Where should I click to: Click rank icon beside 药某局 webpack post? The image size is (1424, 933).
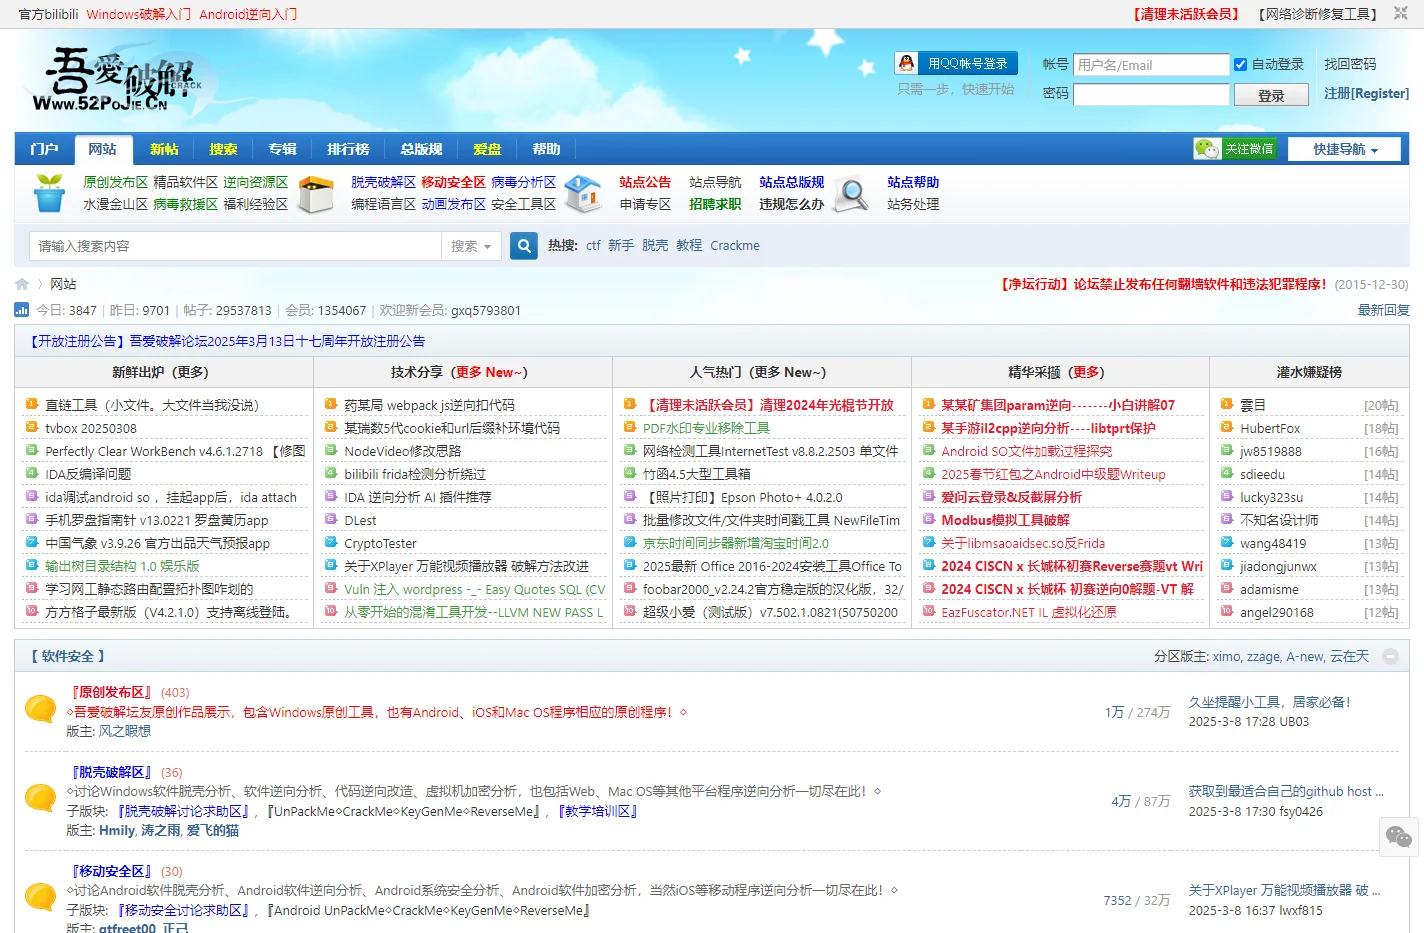pyautogui.click(x=331, y=404)
